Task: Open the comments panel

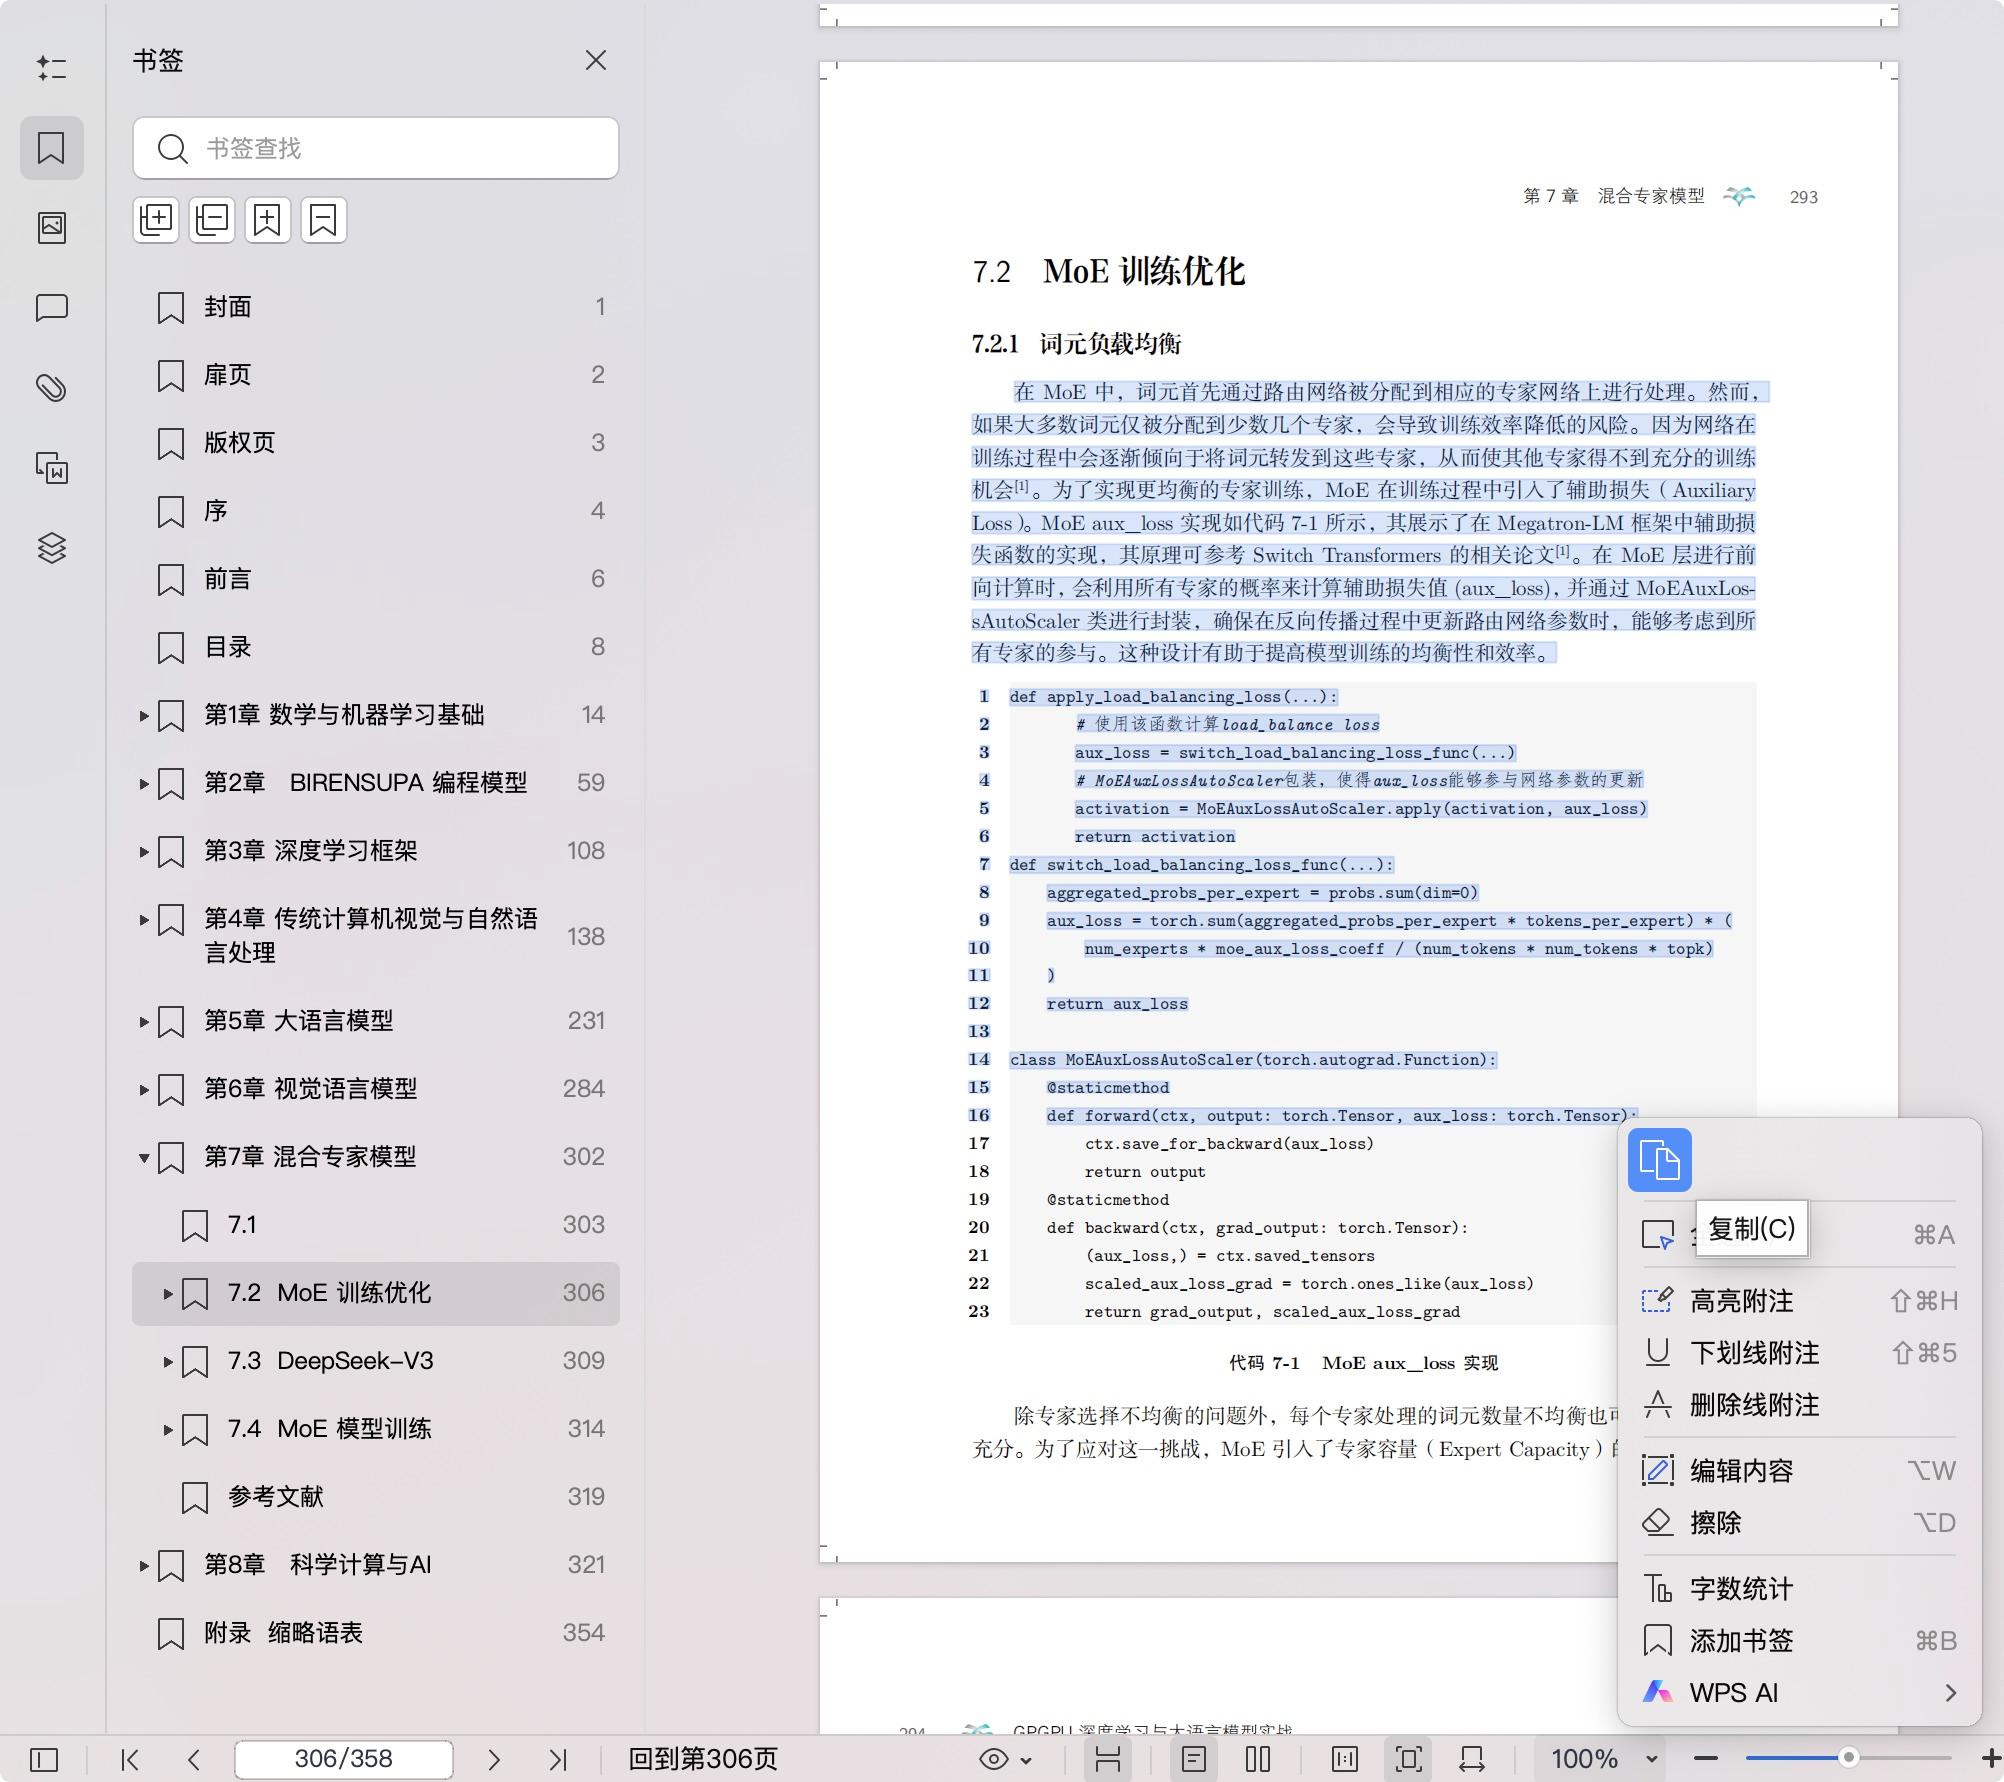Action: [52, 308]
